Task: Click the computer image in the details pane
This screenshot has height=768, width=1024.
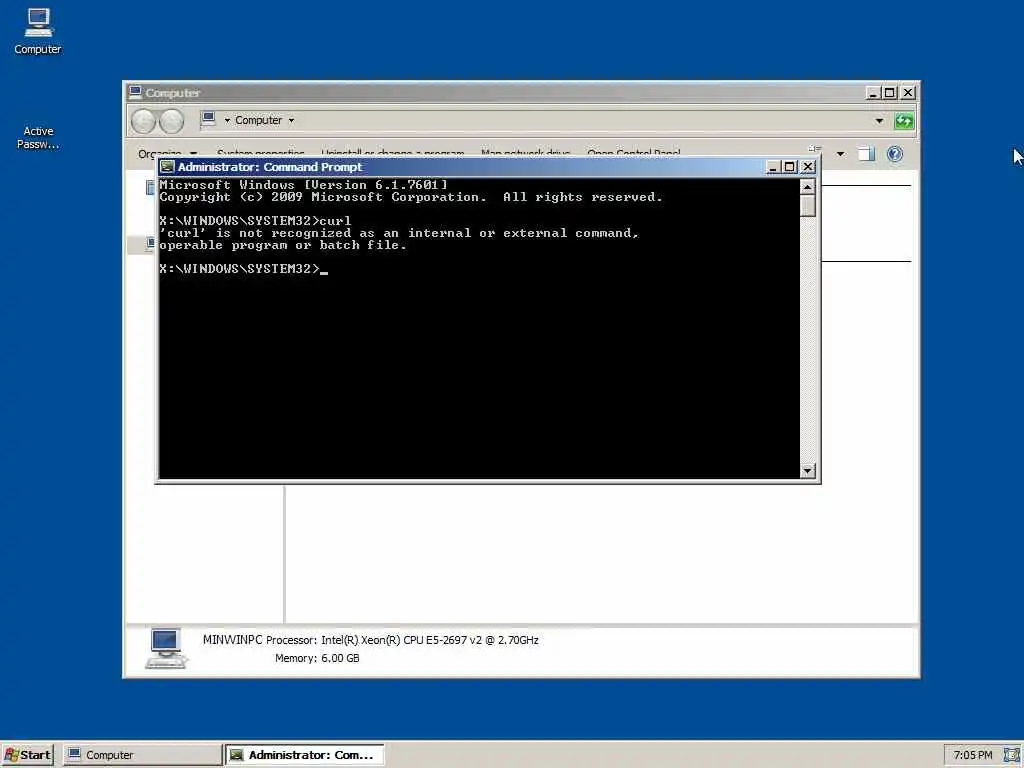Action: click(166, 648)
